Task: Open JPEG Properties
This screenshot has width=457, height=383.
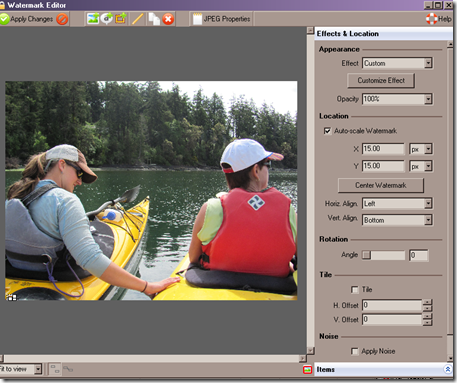Action: click(222, 19)
